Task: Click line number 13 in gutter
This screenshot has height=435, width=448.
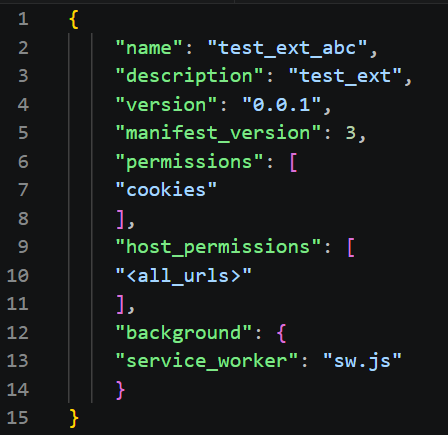Action: click(18, 361)
